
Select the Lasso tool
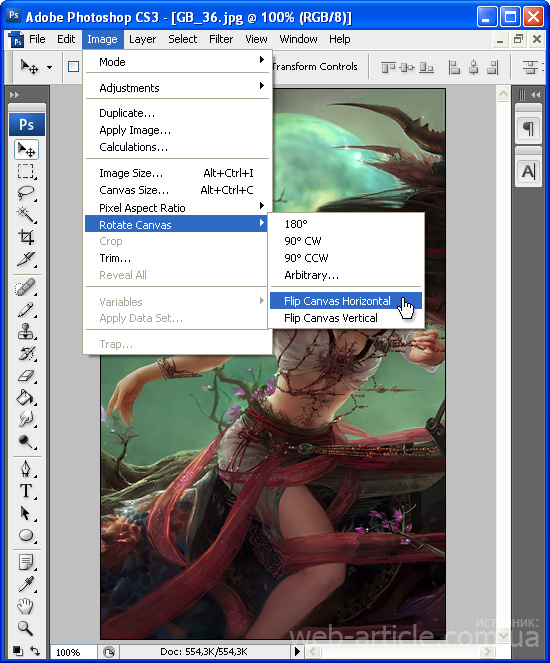(26, 193)
